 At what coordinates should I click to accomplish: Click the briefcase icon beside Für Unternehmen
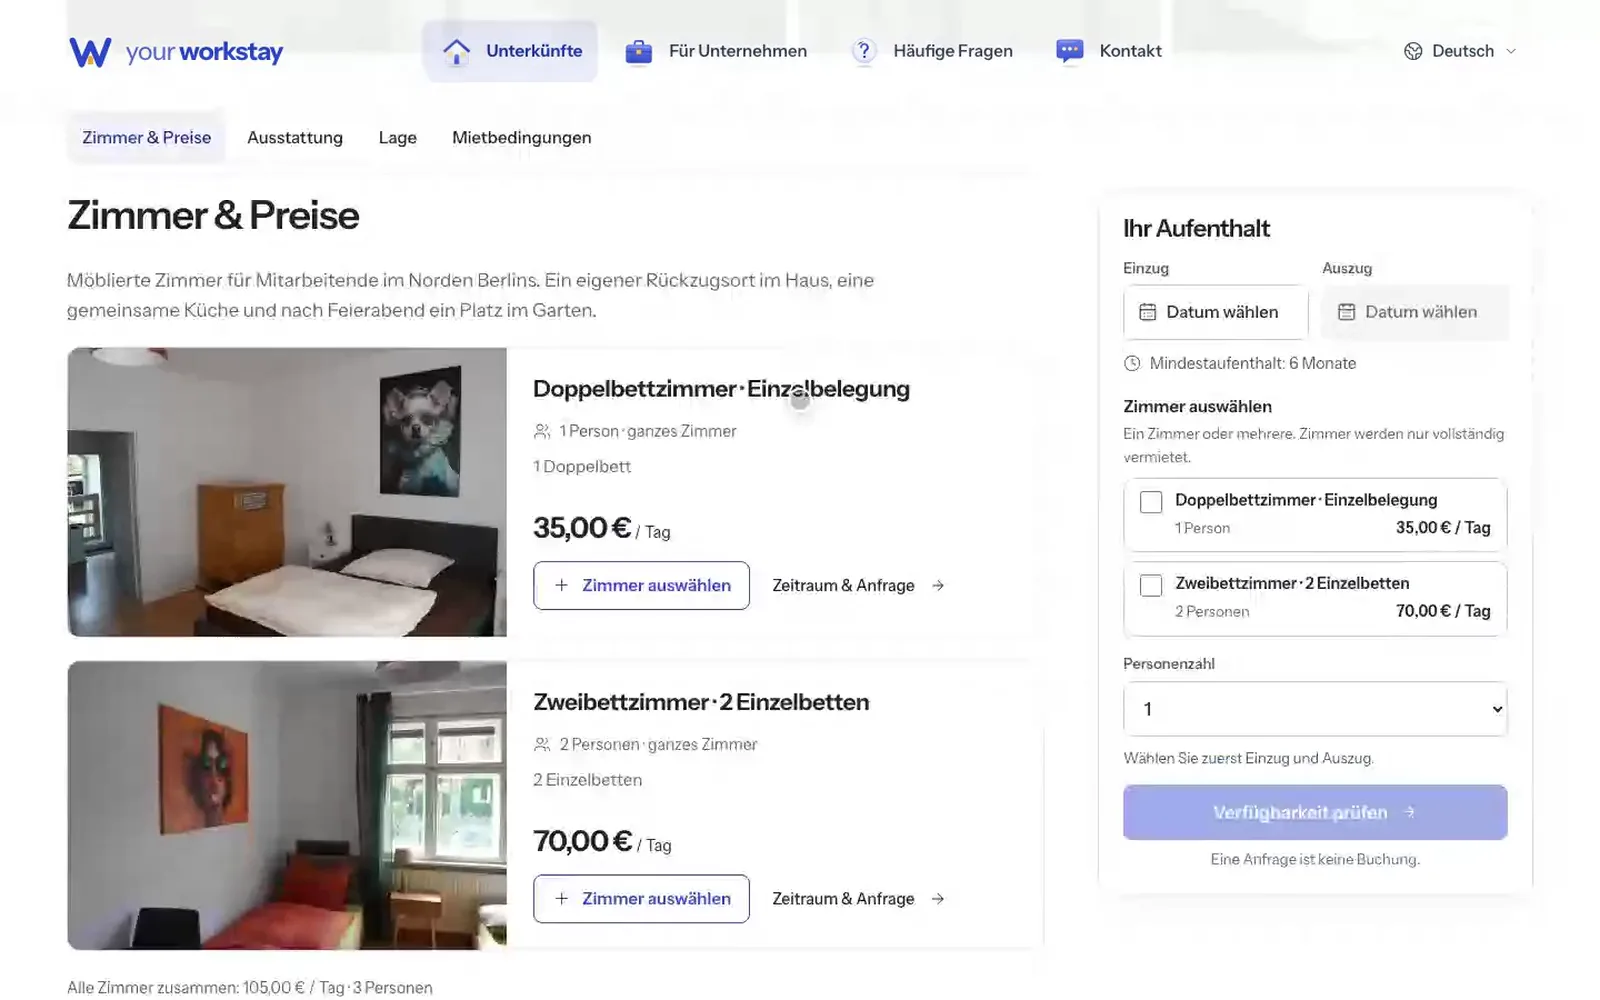[638, 52]
